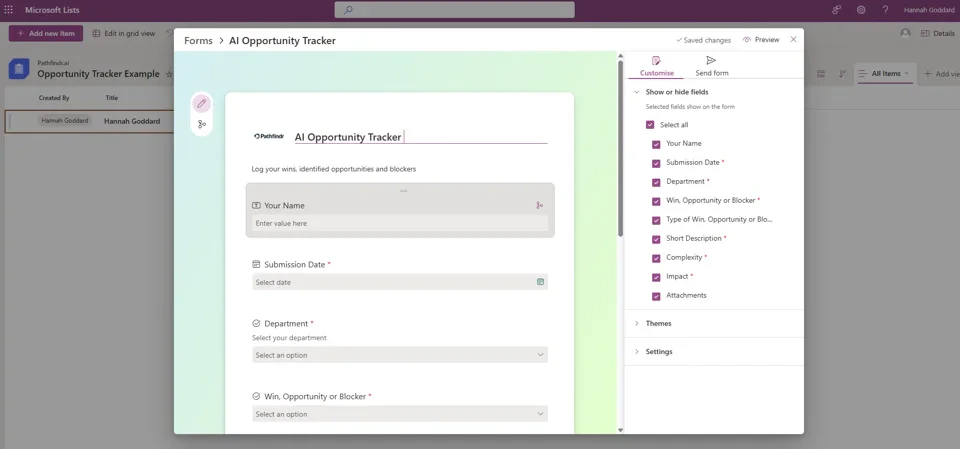The image size is (960, 449).
Task: Click the Saved changes status text
Action: coord(703,40)
